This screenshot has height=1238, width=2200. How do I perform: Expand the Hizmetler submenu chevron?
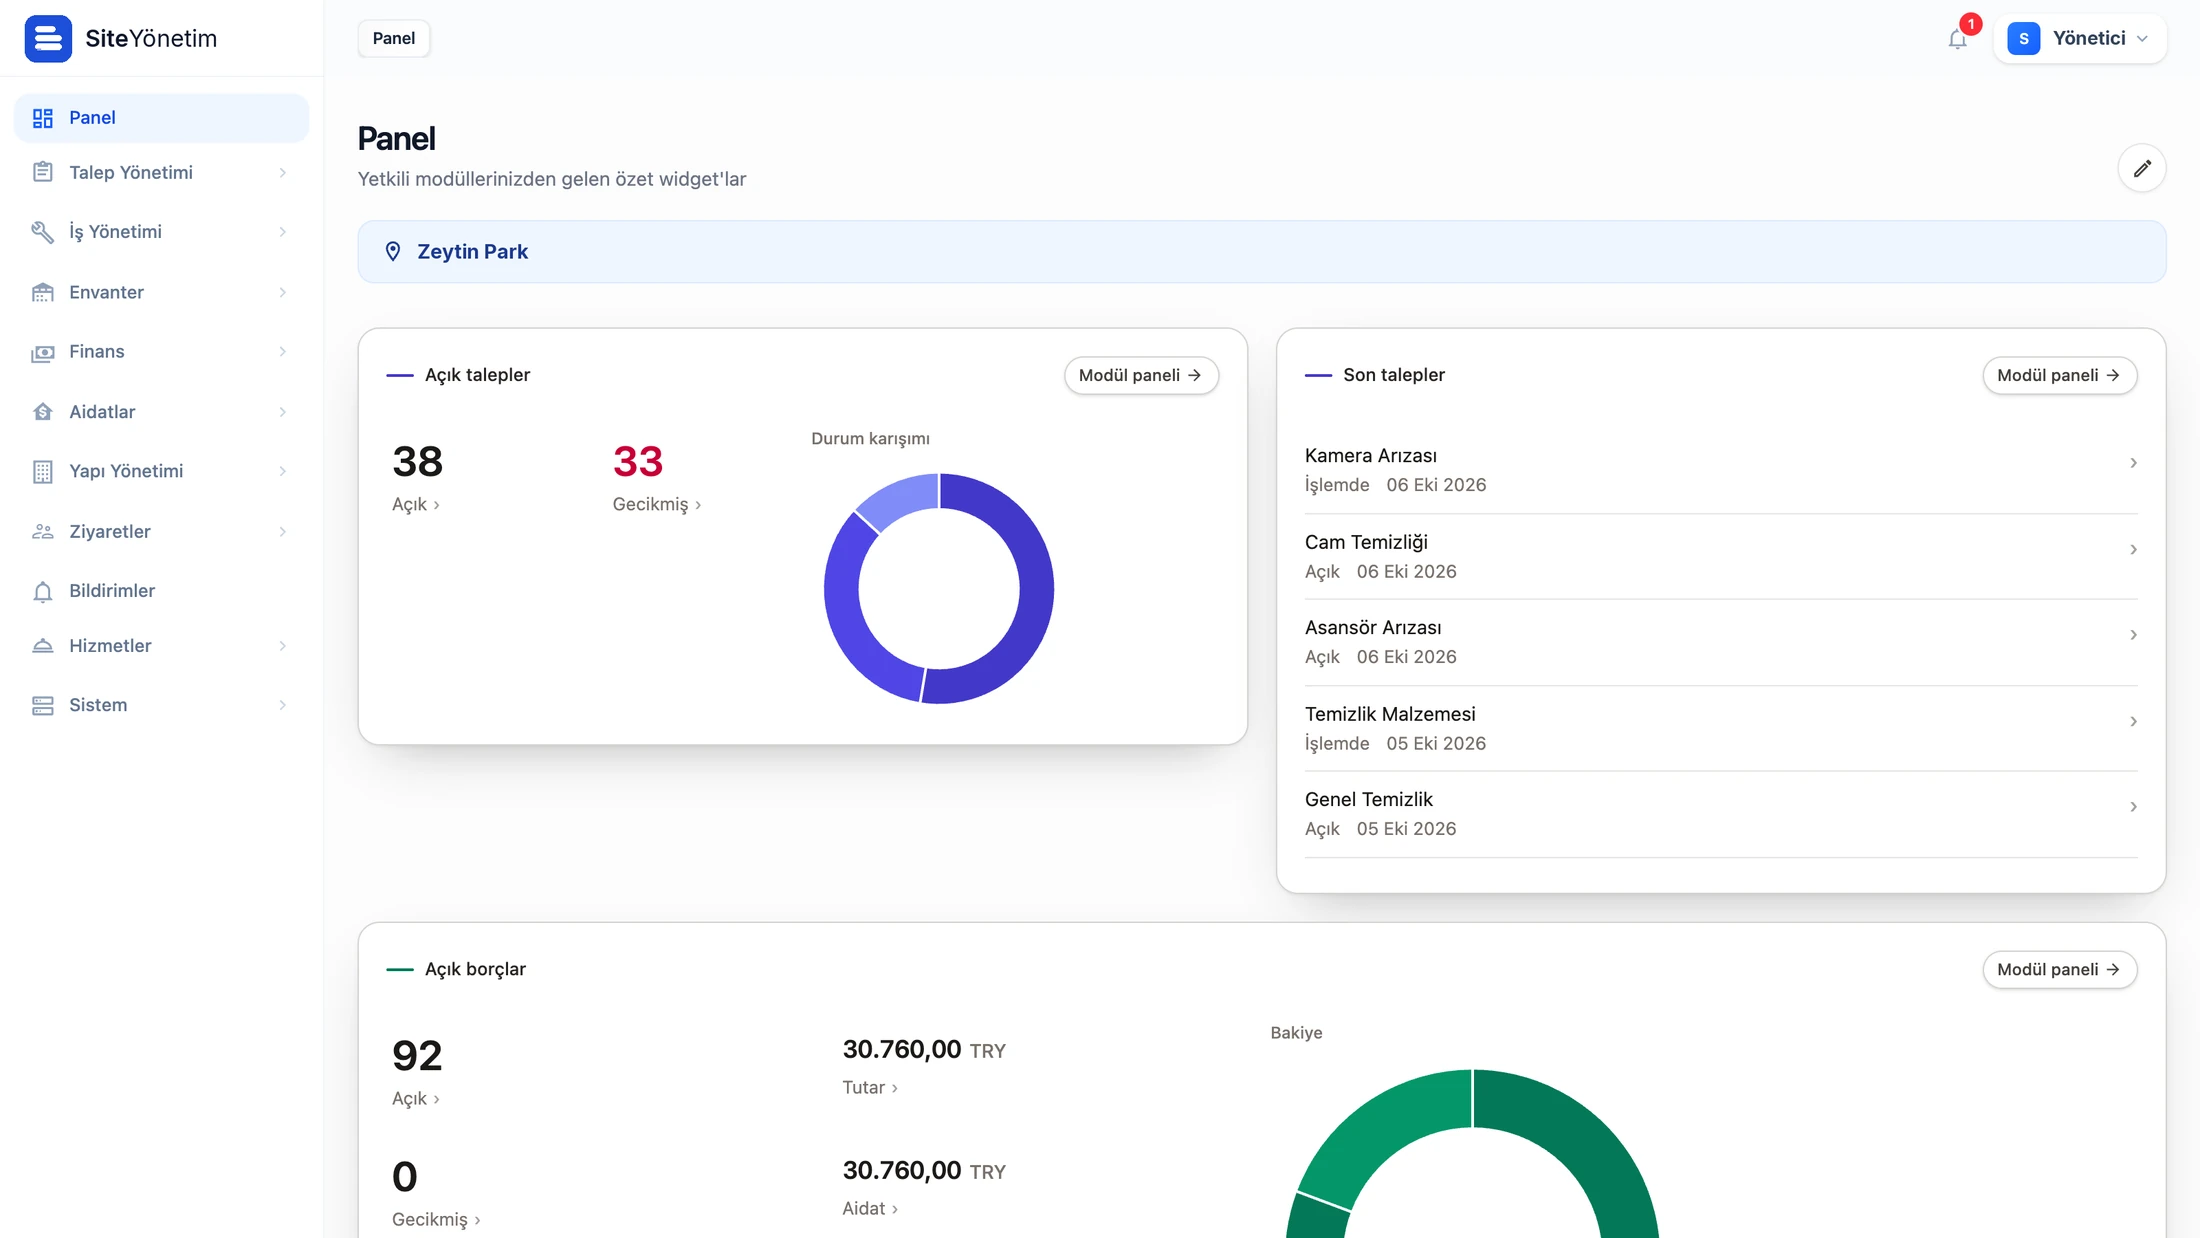coord(283,646)
